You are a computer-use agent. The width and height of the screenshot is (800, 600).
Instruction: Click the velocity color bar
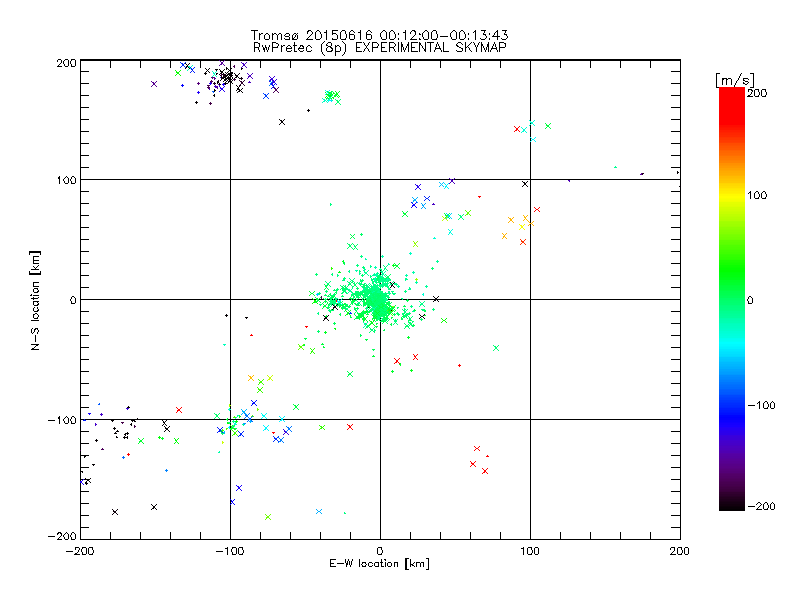732,299
